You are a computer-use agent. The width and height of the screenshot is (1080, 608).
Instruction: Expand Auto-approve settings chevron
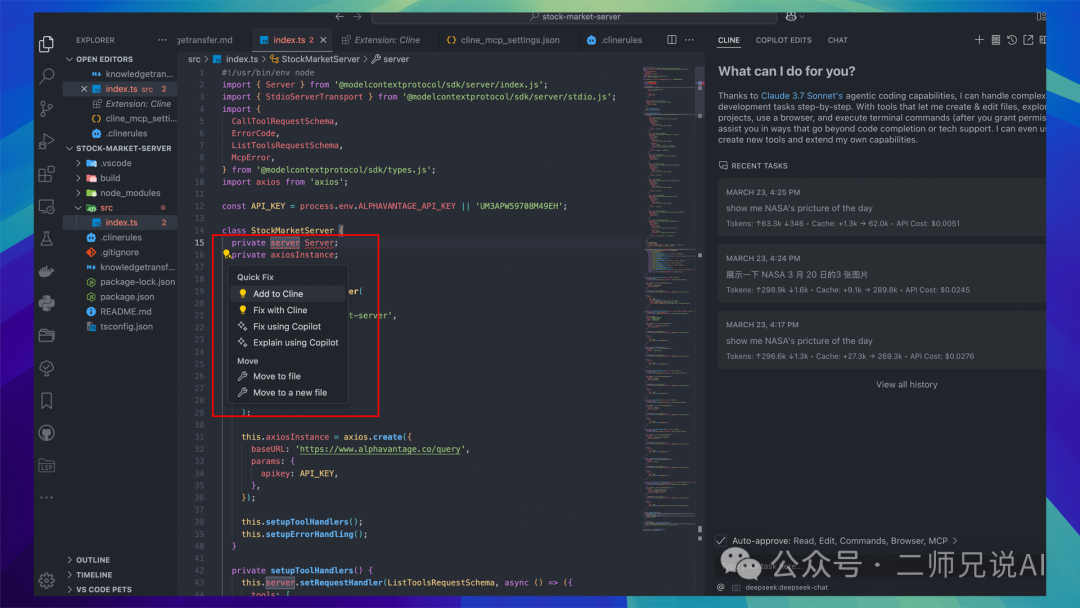tap(955, 541)
